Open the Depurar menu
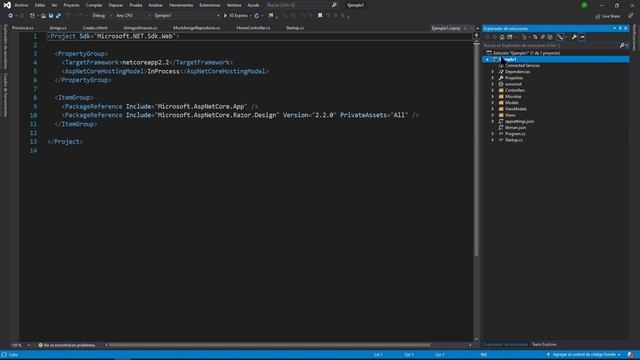The width and height of the screenshot is (640, 360). 116,5
